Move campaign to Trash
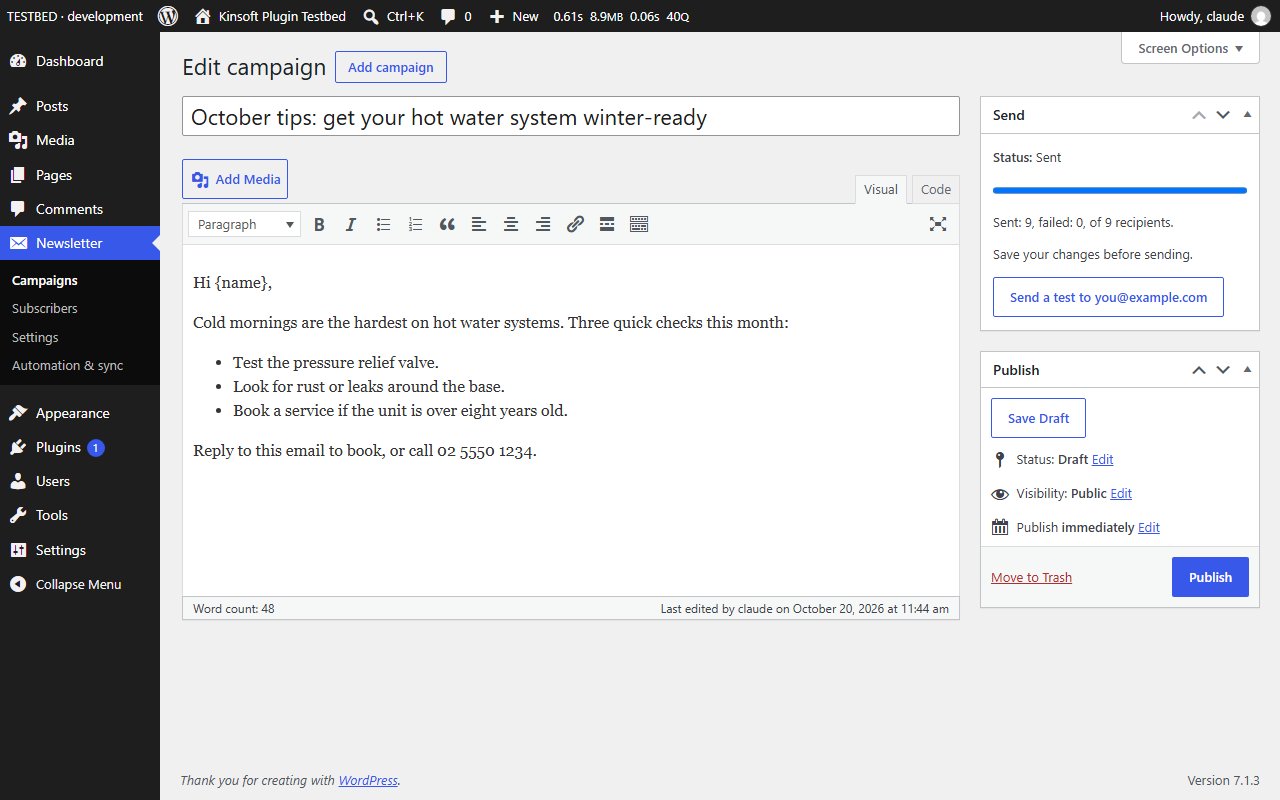1280x800 pixels. [1031, 577]
